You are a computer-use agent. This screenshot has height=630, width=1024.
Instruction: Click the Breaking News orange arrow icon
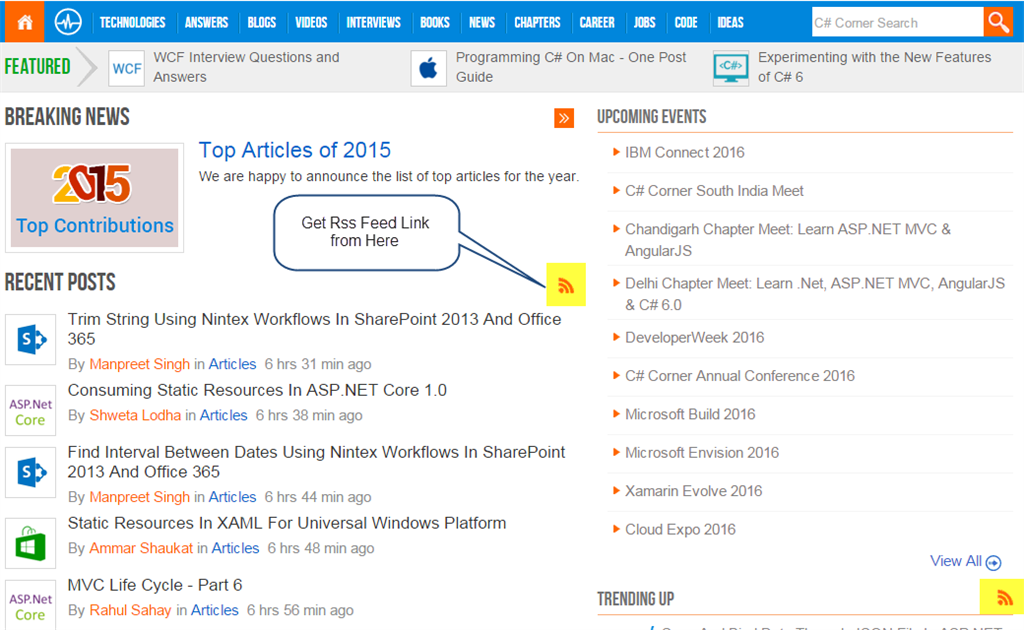(x=564, y=118)
